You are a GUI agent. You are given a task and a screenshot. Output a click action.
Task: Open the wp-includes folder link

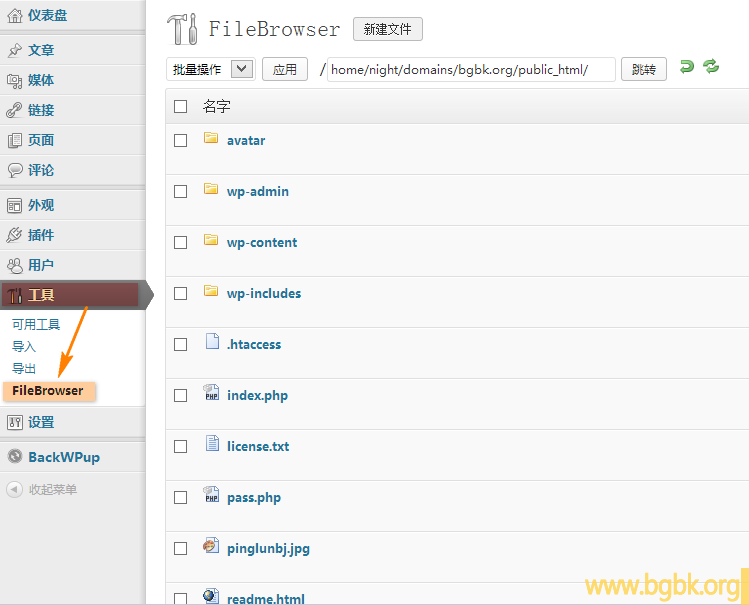(264, 294)
